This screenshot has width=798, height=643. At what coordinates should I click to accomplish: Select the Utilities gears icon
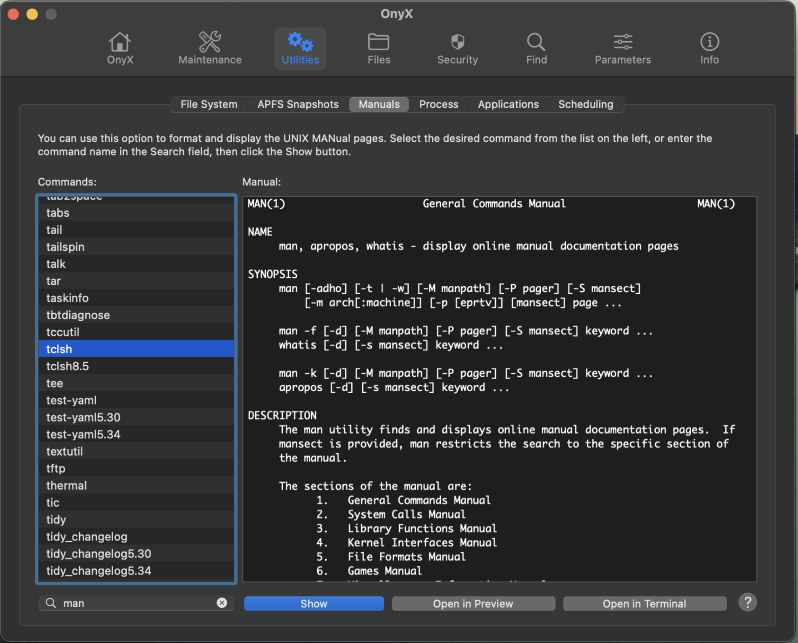pyautogui.click(x=300, y=48)
